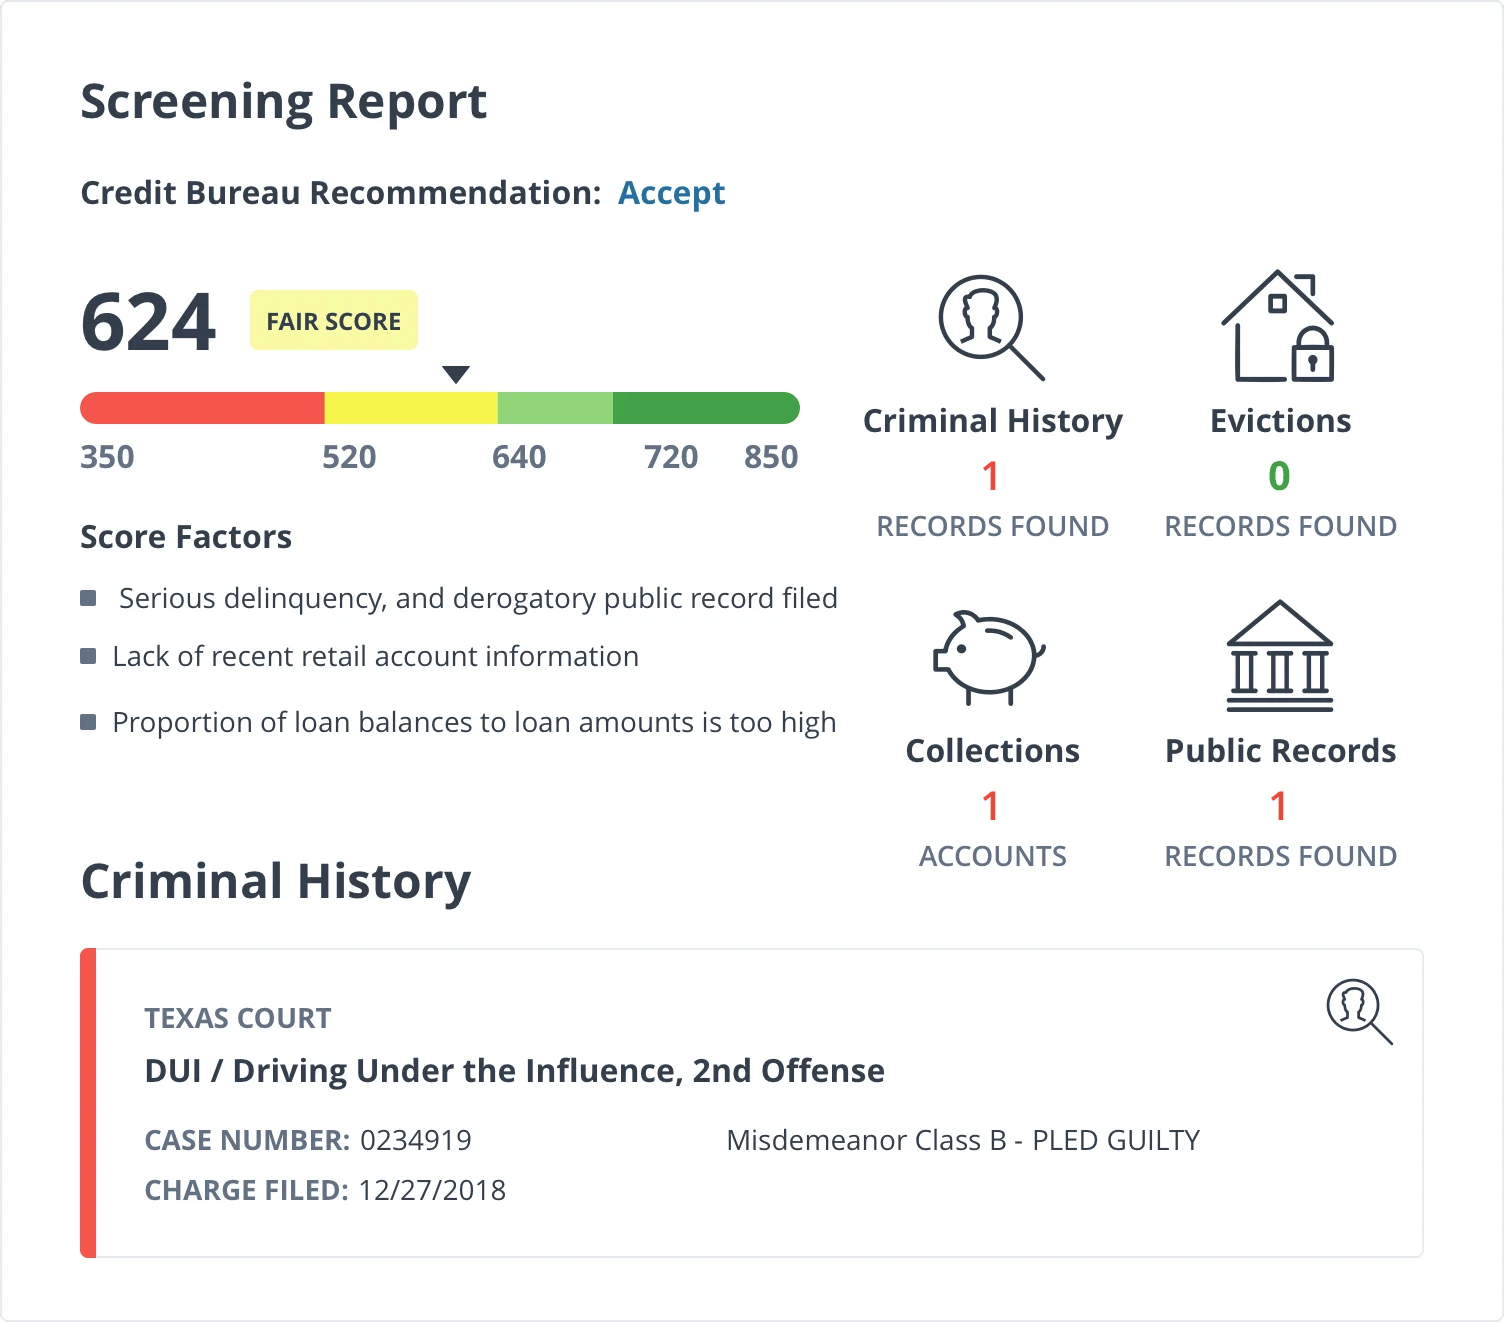
Task: Click the 624 credit score number
Action: coord(148,322)
